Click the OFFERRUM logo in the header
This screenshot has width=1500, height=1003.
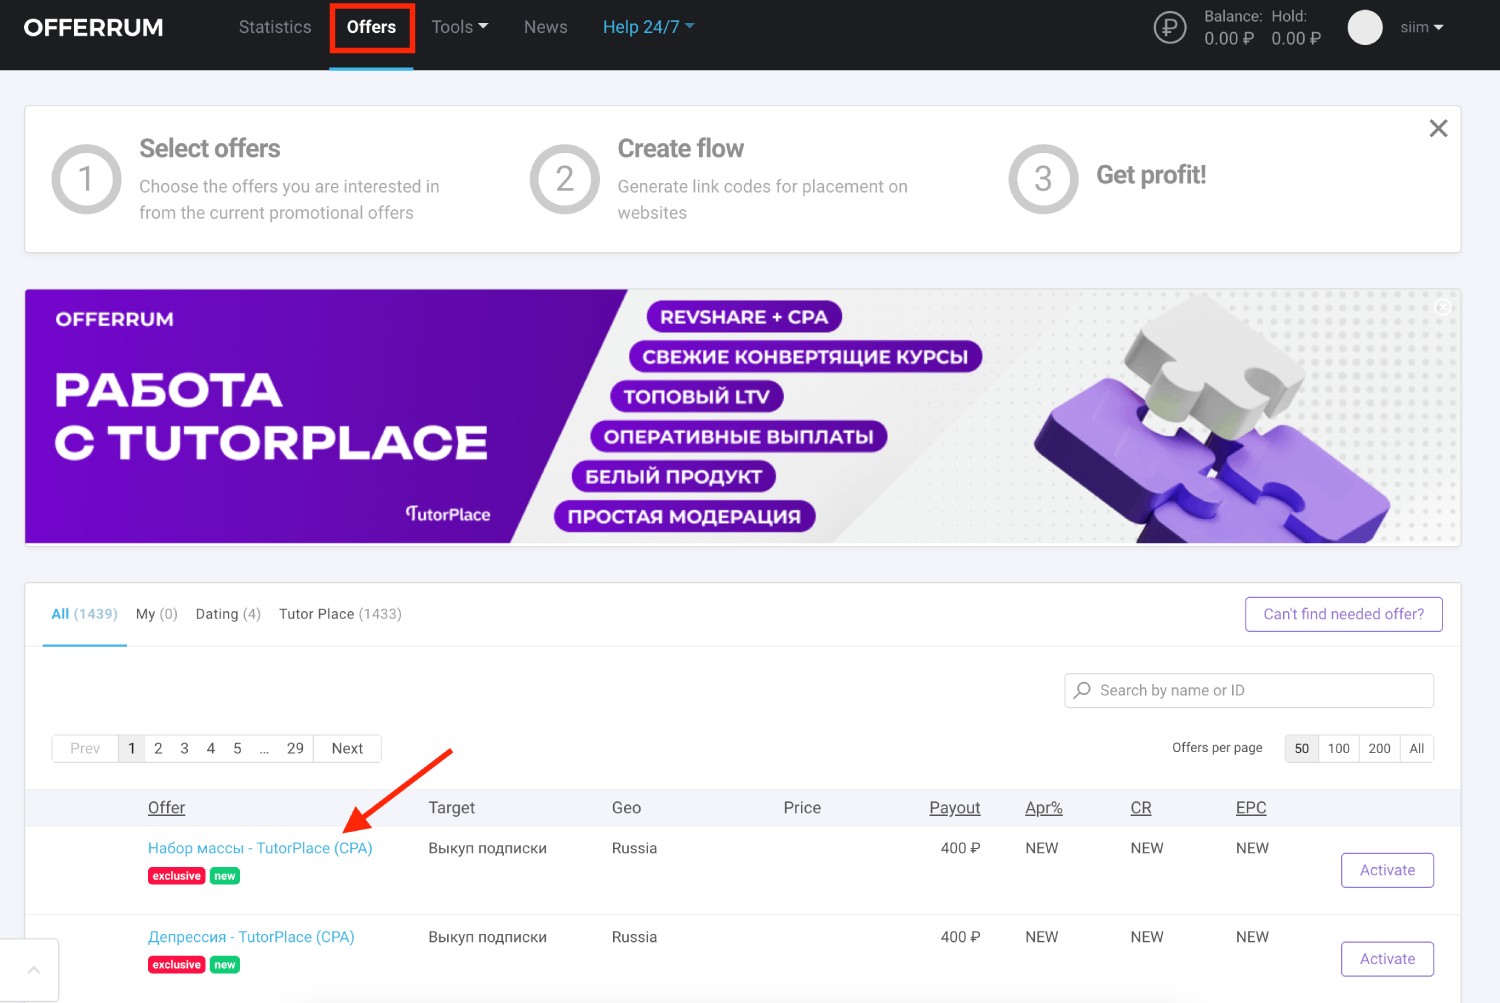[x=93, y=28]
